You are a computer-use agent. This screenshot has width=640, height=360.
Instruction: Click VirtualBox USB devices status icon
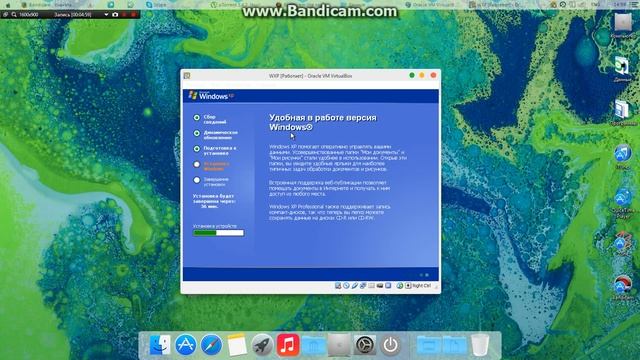click(x=354, y=286)
